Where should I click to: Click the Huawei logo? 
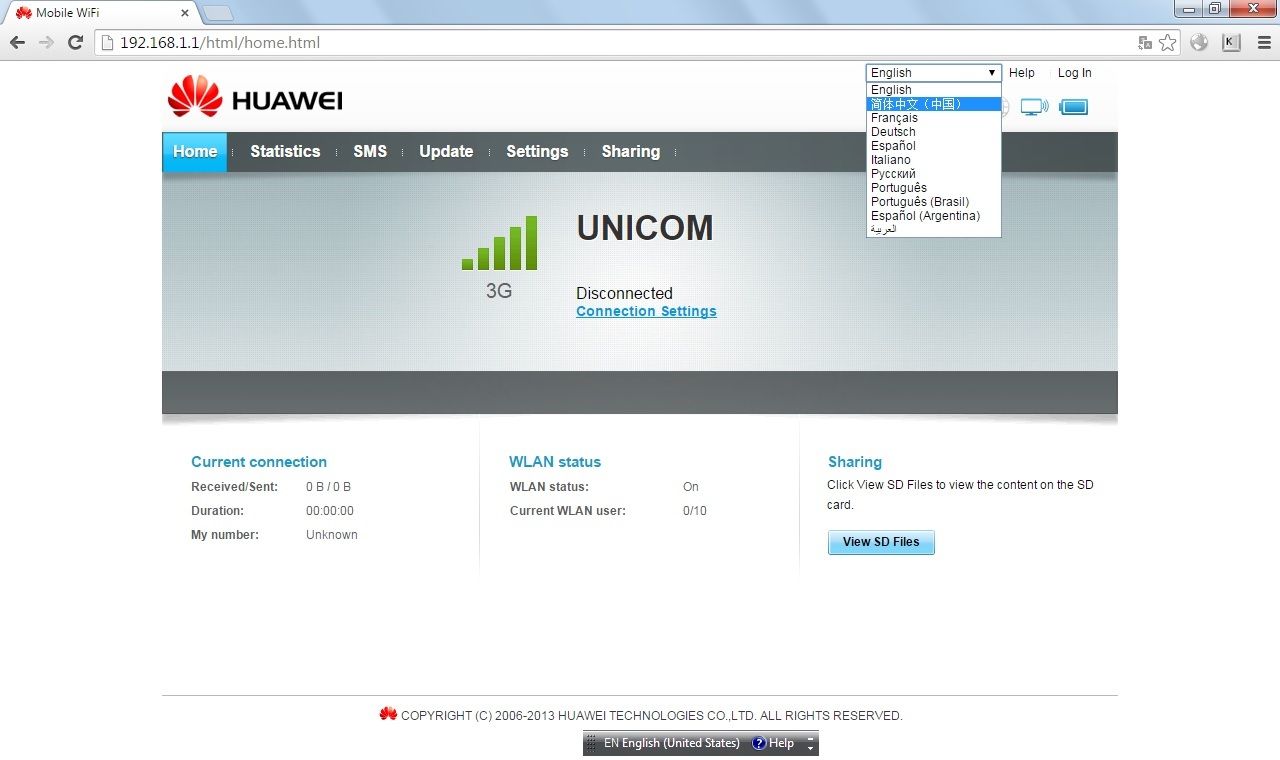[x=255, y=96]
